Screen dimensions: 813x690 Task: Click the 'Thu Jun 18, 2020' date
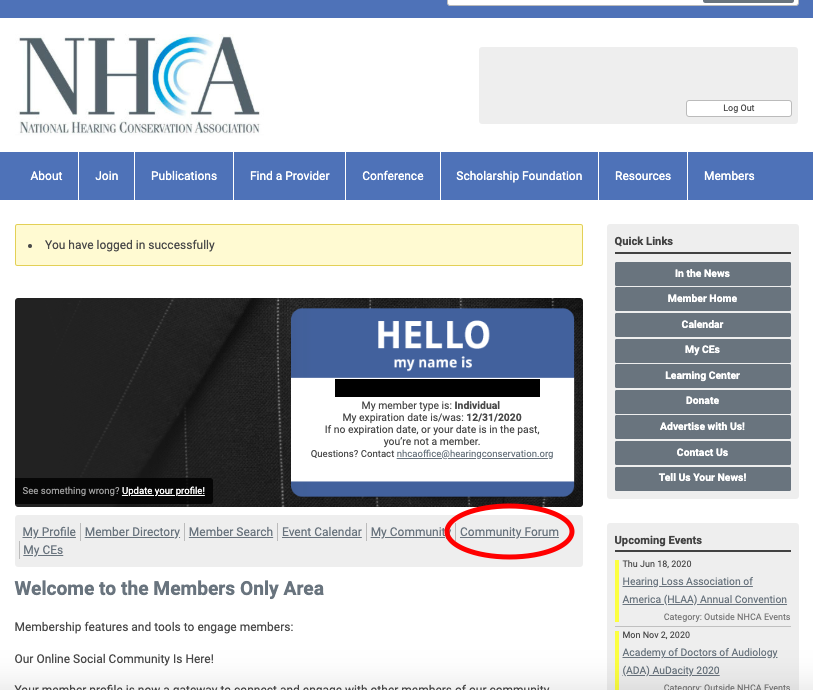click(656, 564)
